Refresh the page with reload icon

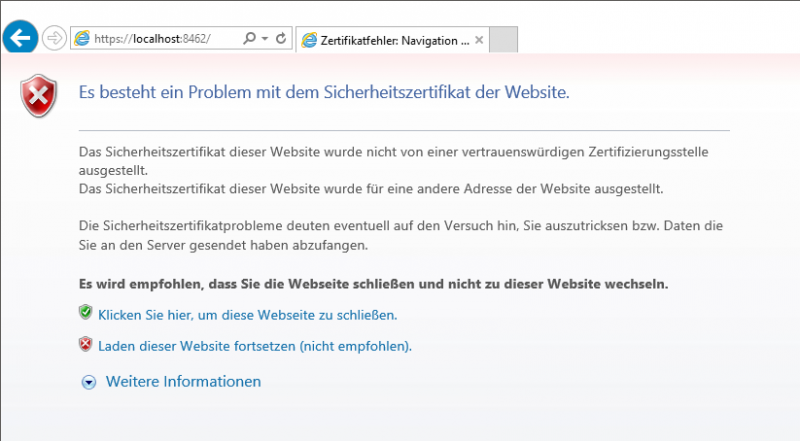(281, 38)
